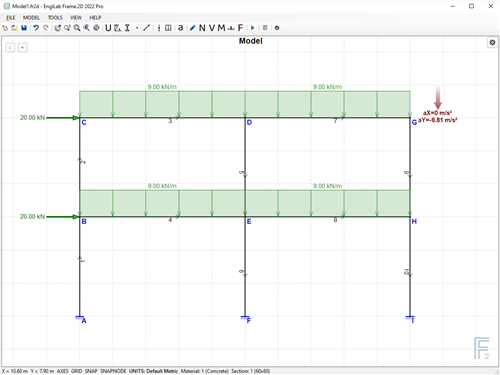
Task: Select fixed support I
Action: tap(410, 317)
